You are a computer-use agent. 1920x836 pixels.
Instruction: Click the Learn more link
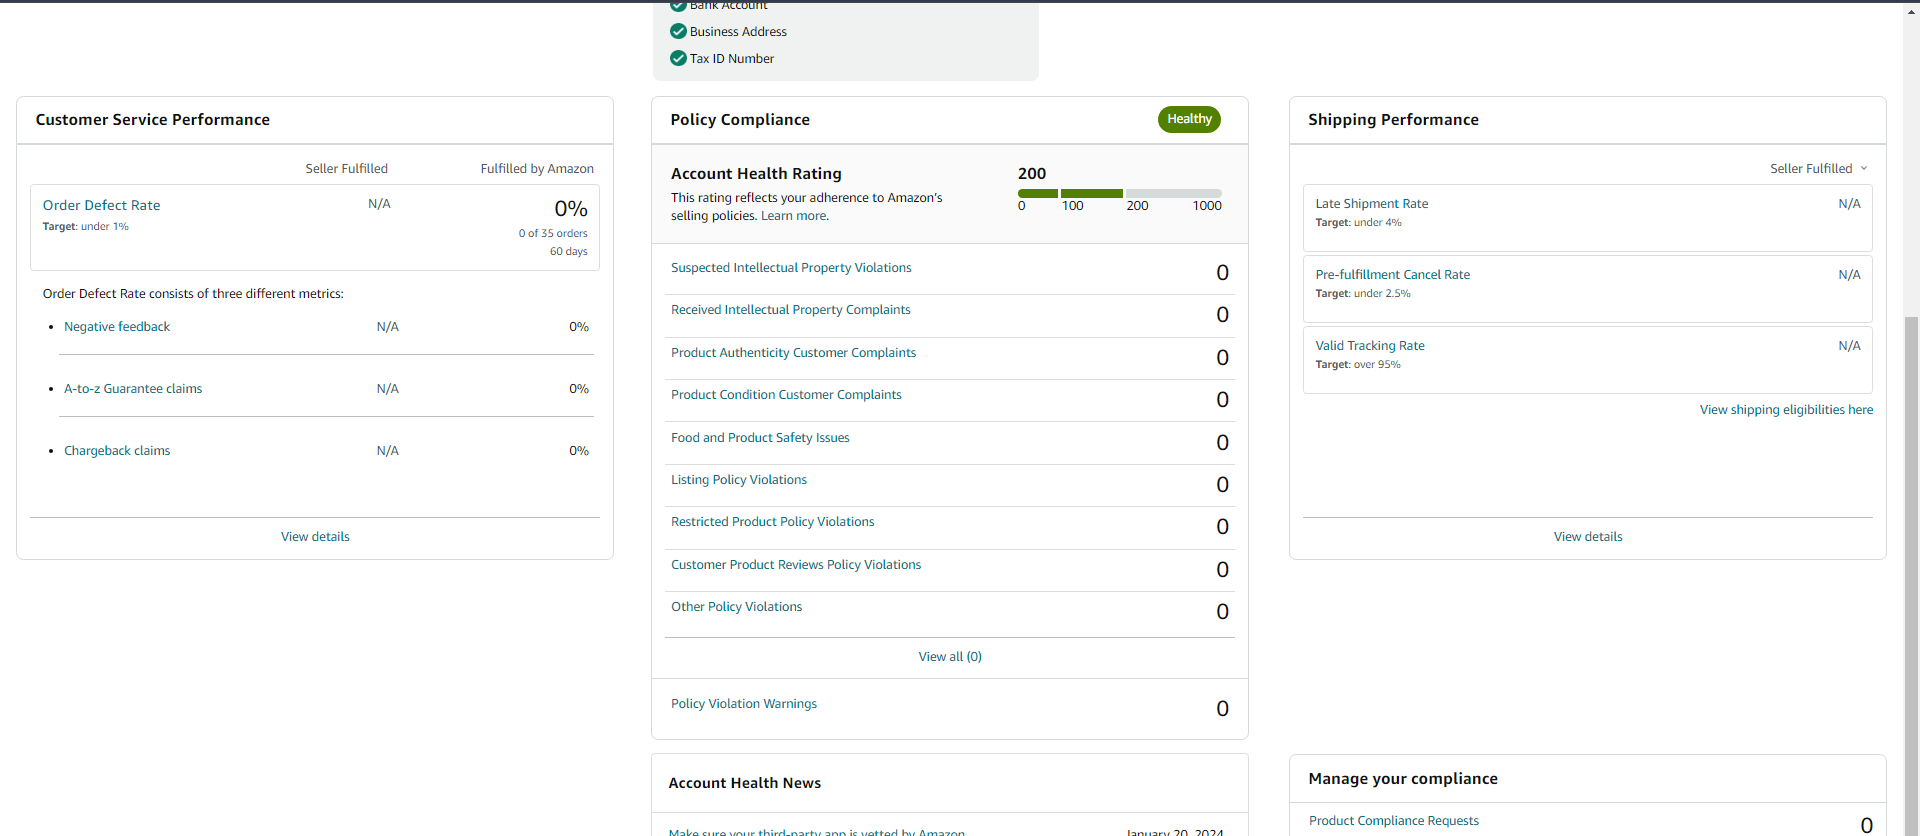(x=794, y=216)
